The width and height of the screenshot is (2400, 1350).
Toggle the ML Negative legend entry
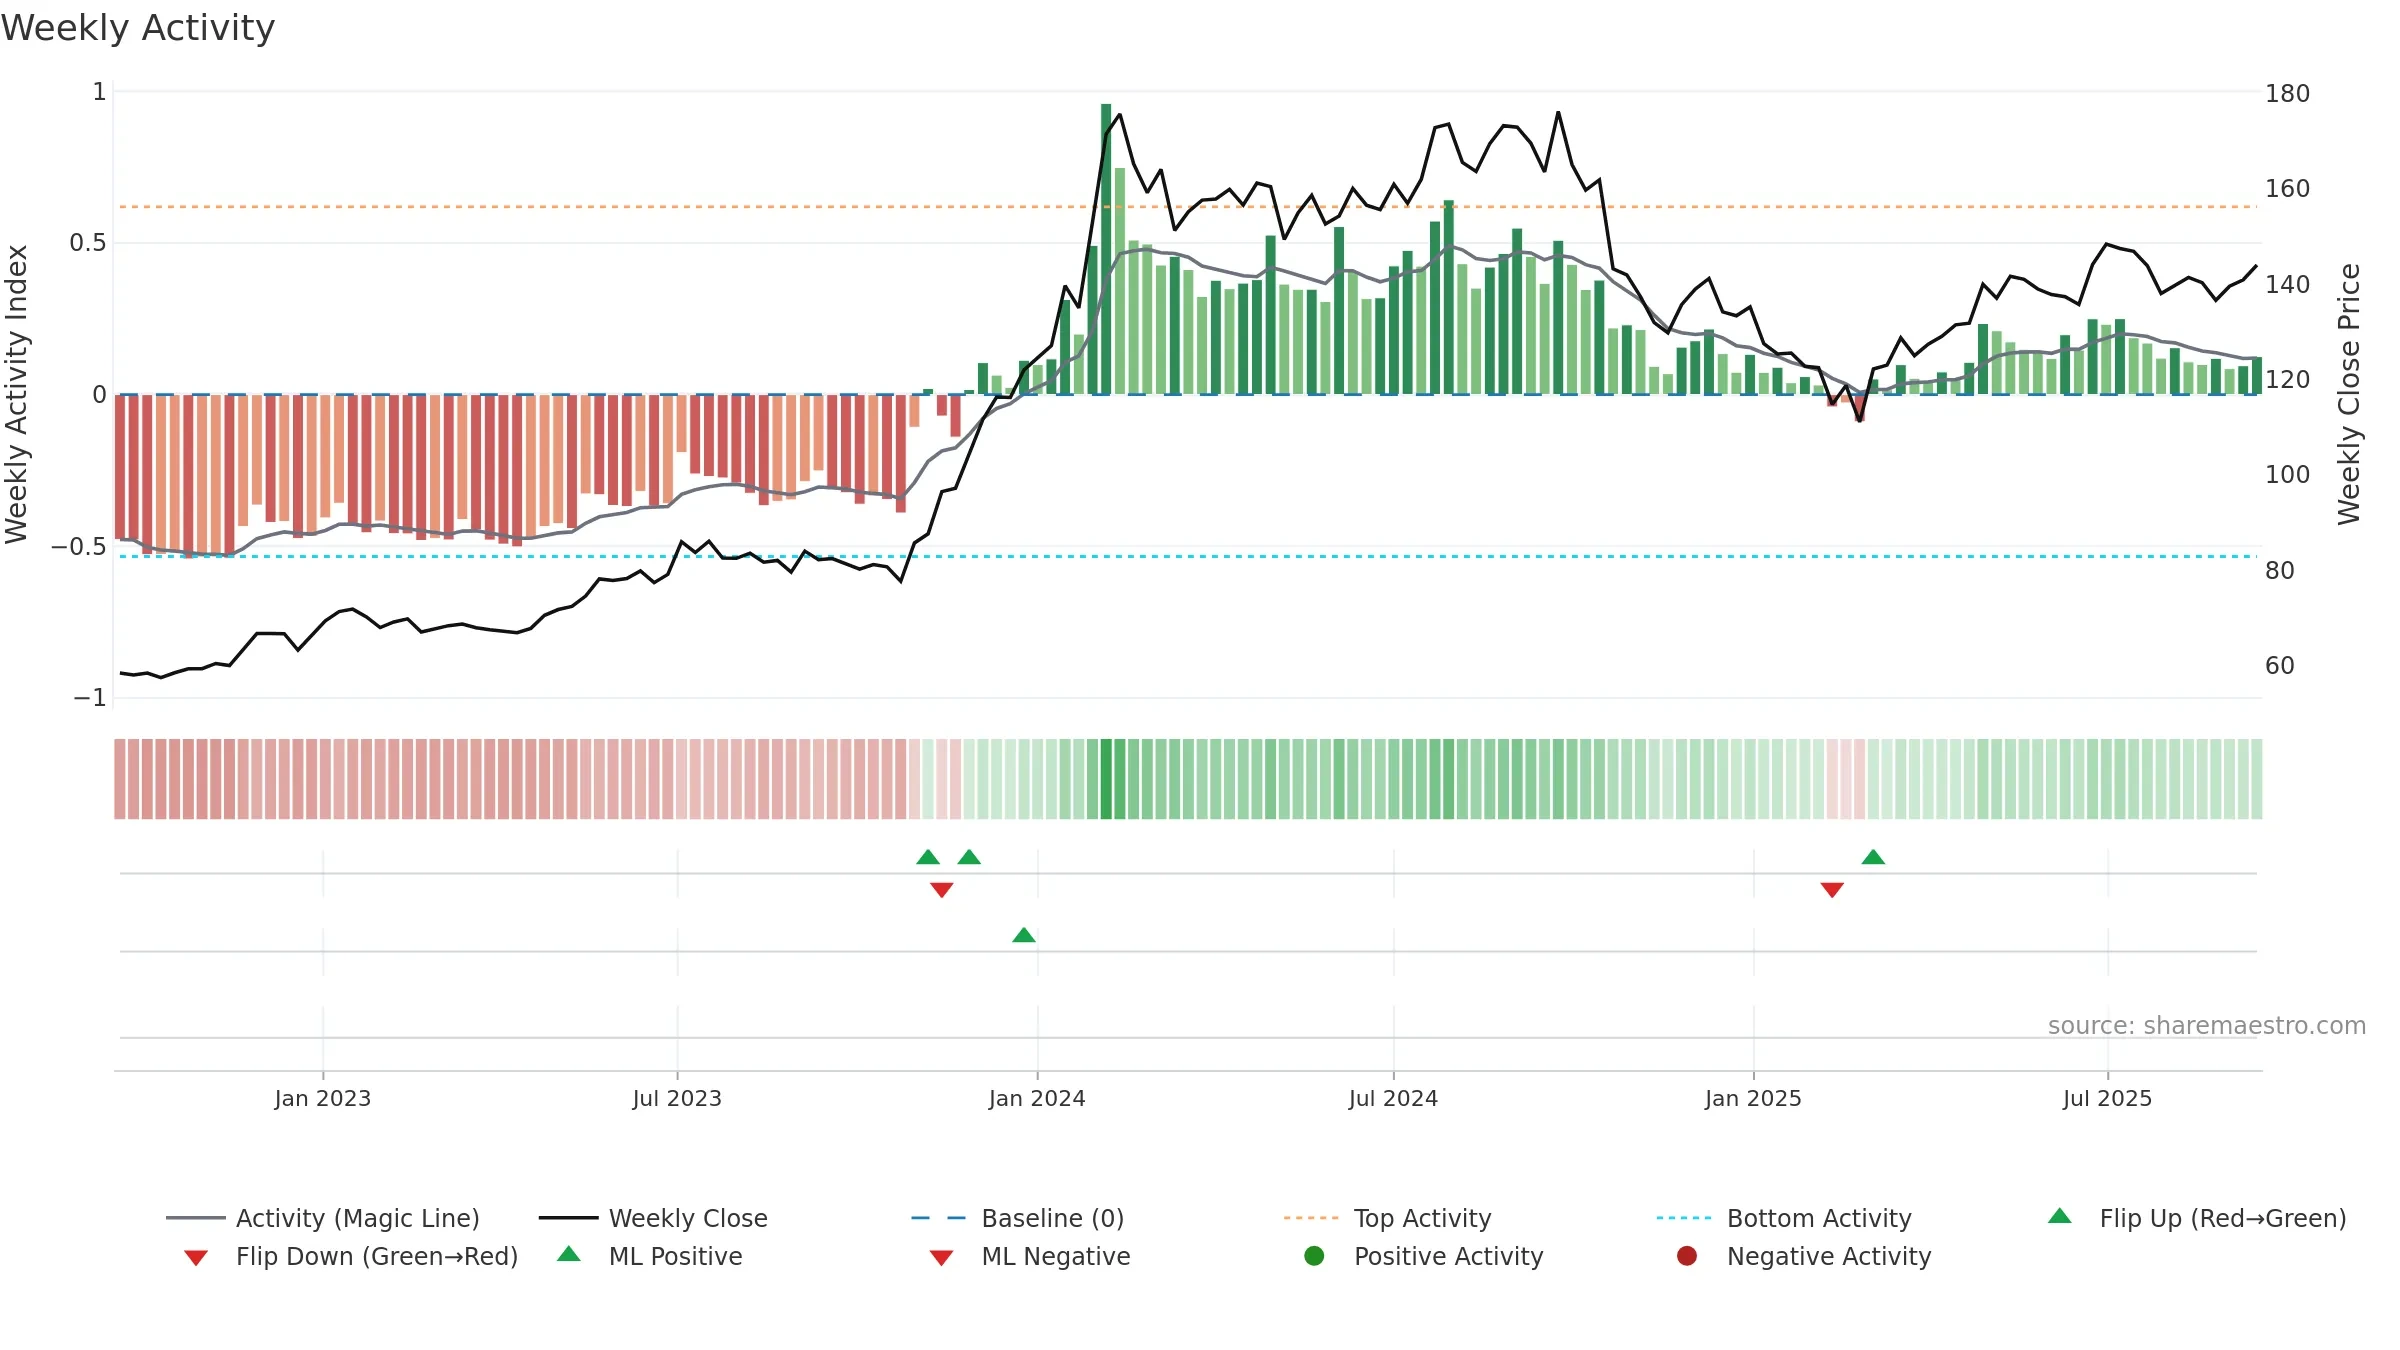pyautogui.click(x=1030, y=1256)
